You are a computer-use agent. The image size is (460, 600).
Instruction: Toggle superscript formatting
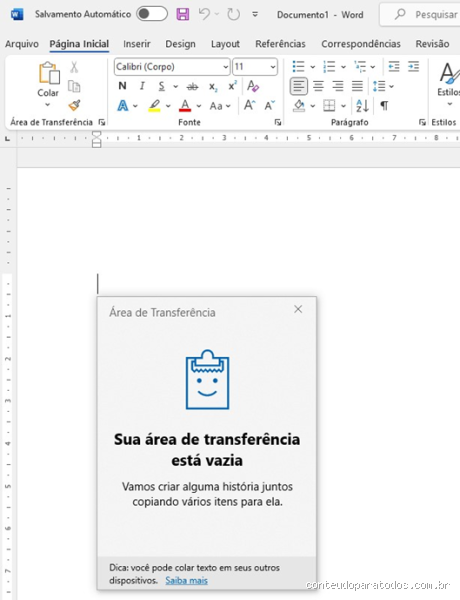coord(232,86)
